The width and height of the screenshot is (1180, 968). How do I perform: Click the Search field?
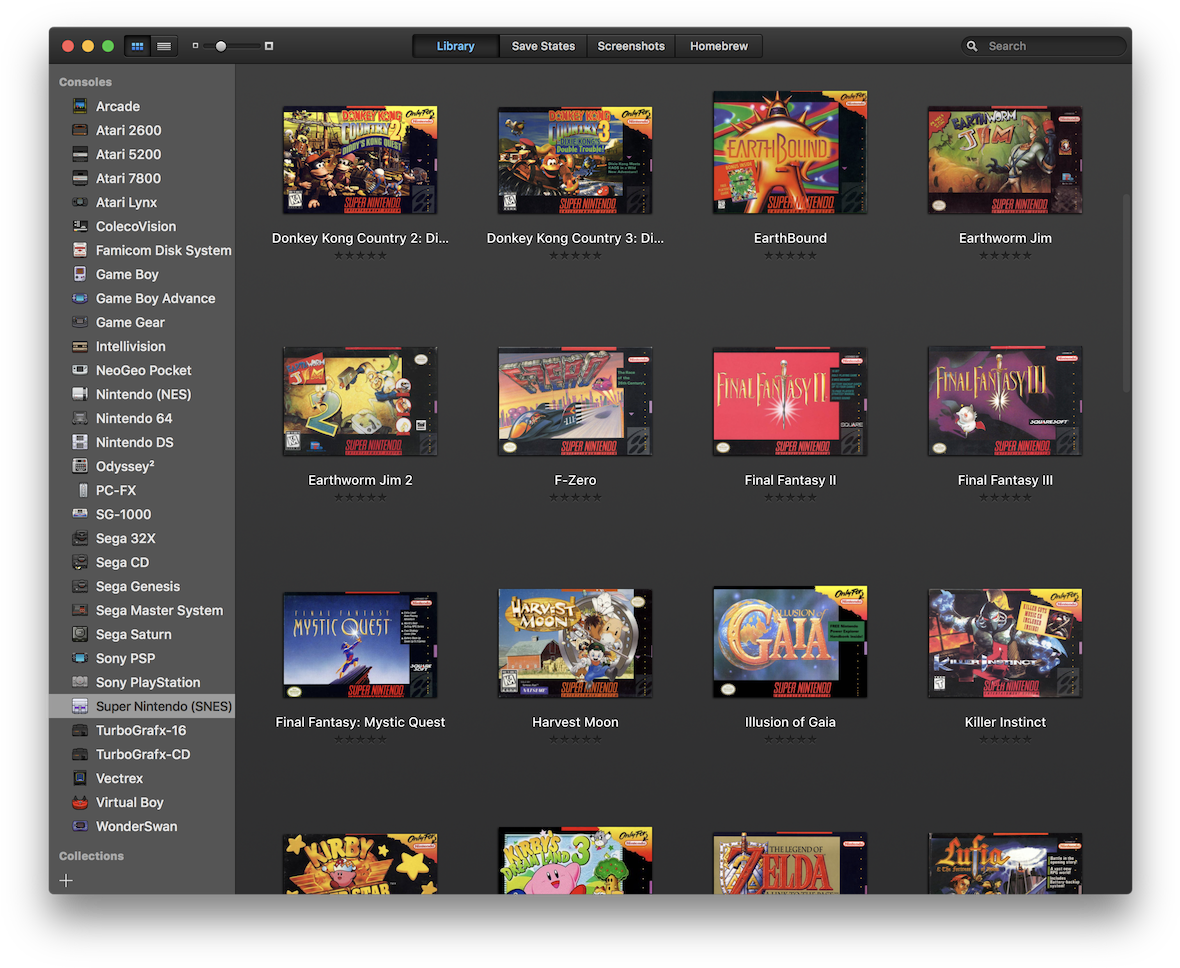(x=1043, y=46)
